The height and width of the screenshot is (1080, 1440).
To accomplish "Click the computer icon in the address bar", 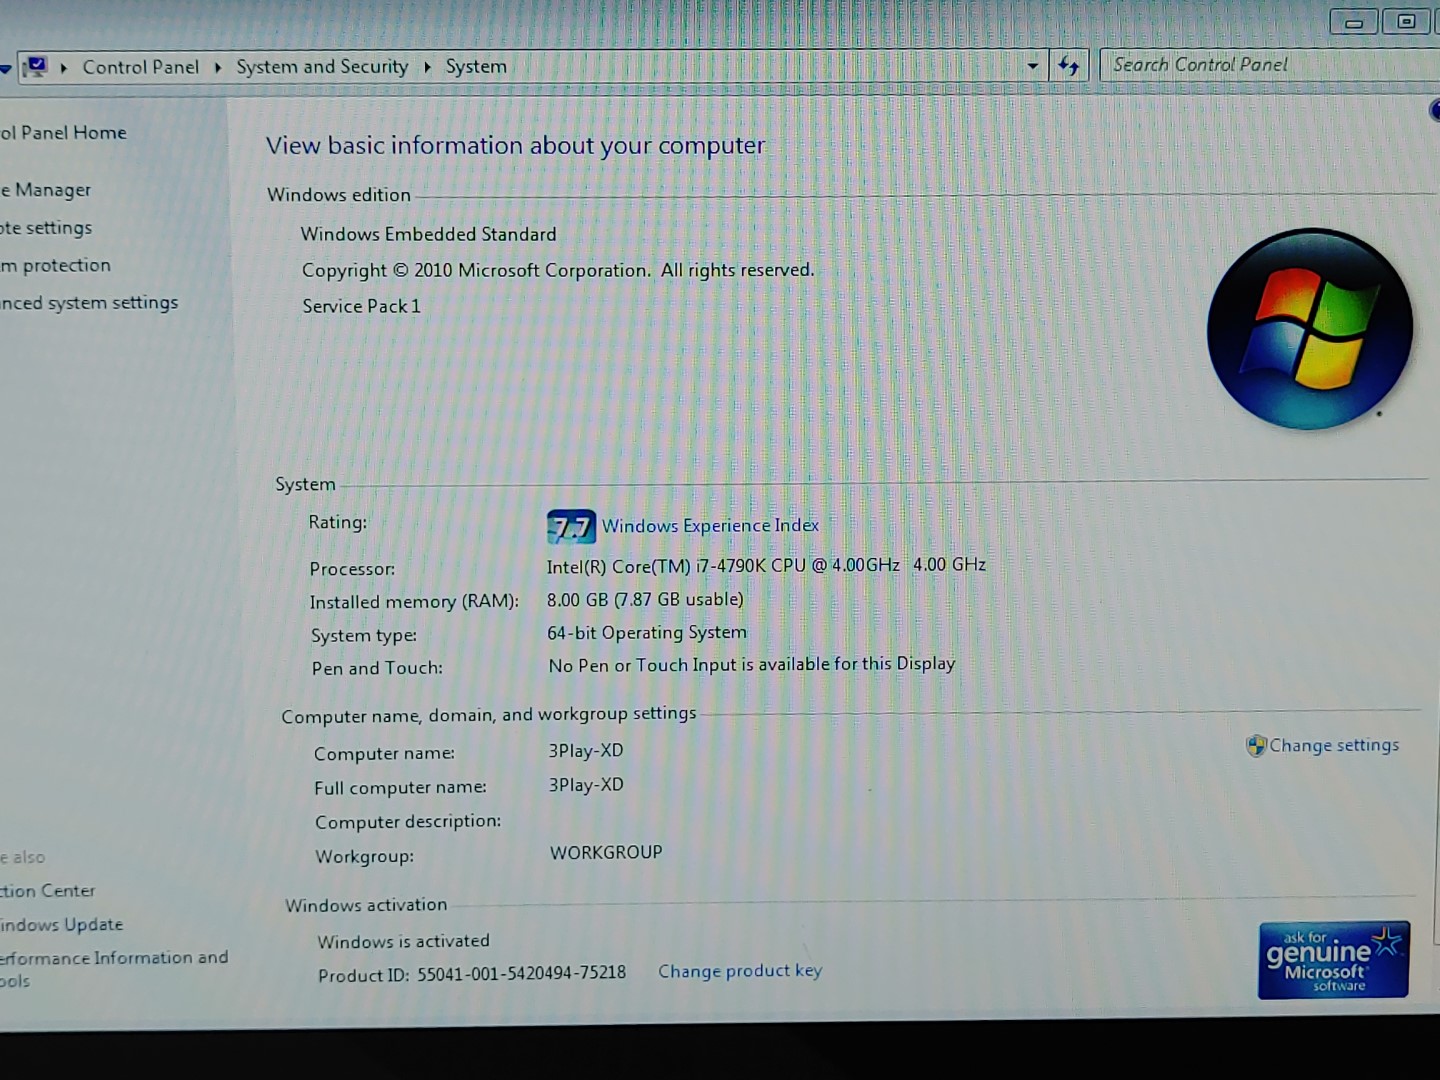I will click(36, 67).
